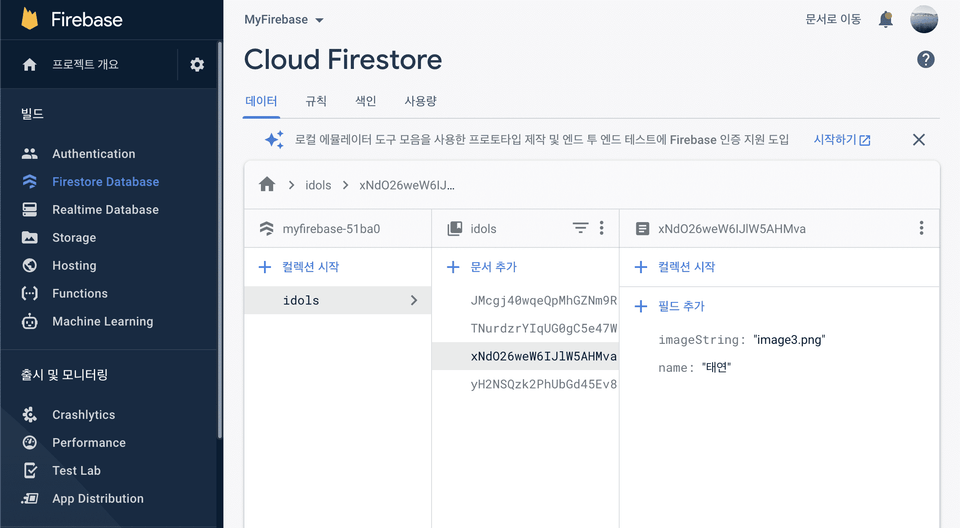This screenshot has width=960, height=528.
Task: Click idols collection column header
Action: 483,228
